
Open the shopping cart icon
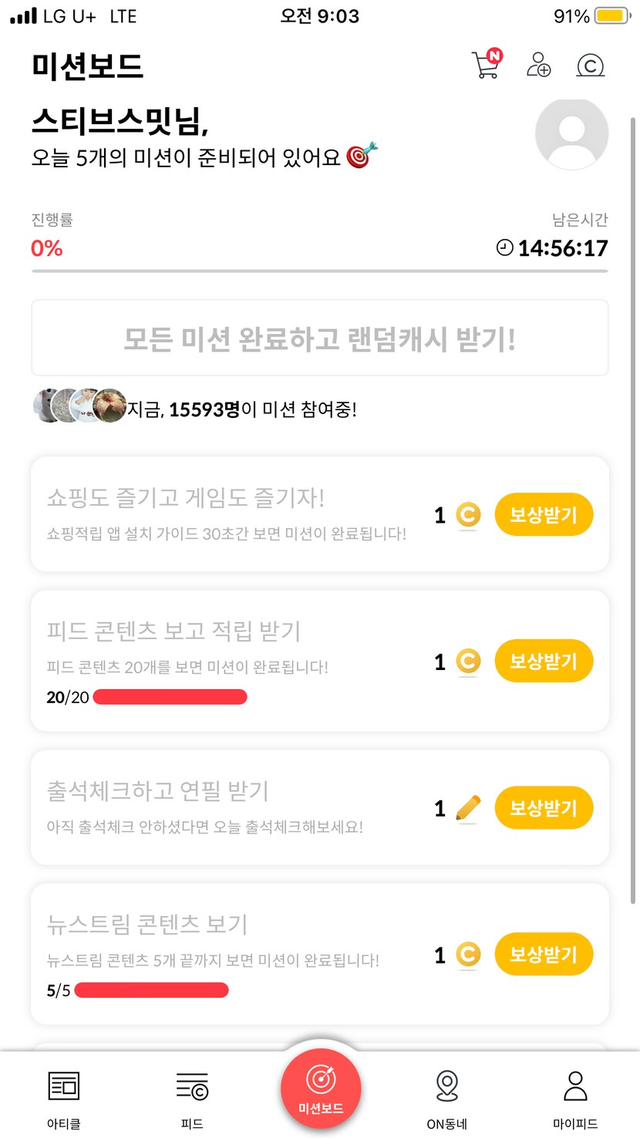485,65
